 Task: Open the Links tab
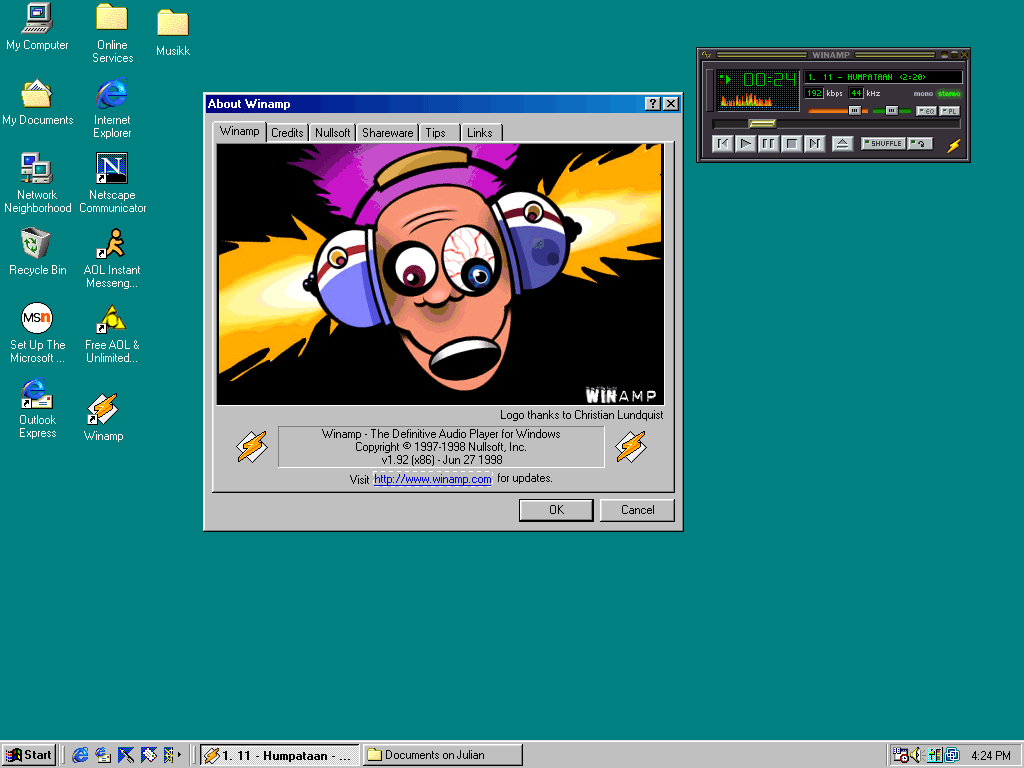tap(479, 133)
